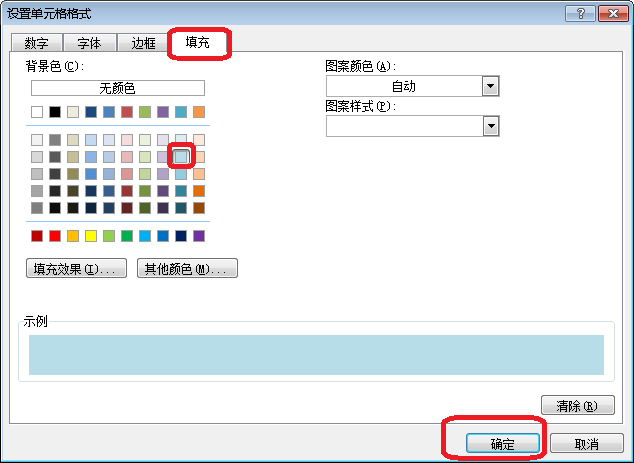The image size is (634, 463).
Task: Click the 无颜色 no-color button
Action: coord(118,88)
